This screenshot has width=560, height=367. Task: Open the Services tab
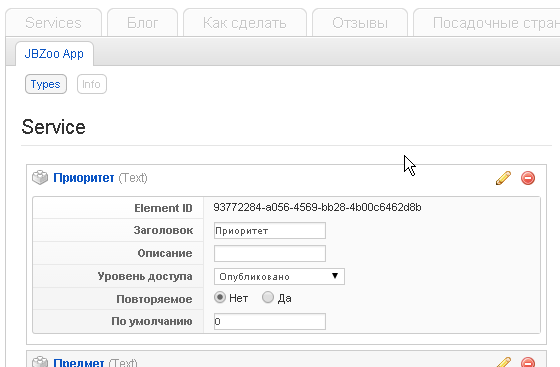click(x=54, y=23)
